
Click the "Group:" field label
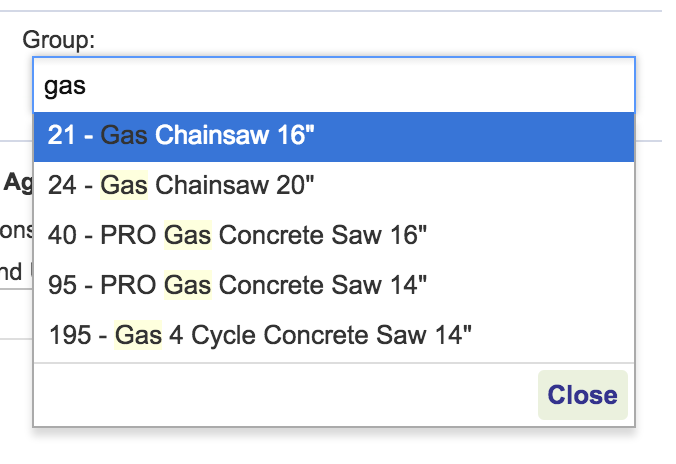click(59, 40)
